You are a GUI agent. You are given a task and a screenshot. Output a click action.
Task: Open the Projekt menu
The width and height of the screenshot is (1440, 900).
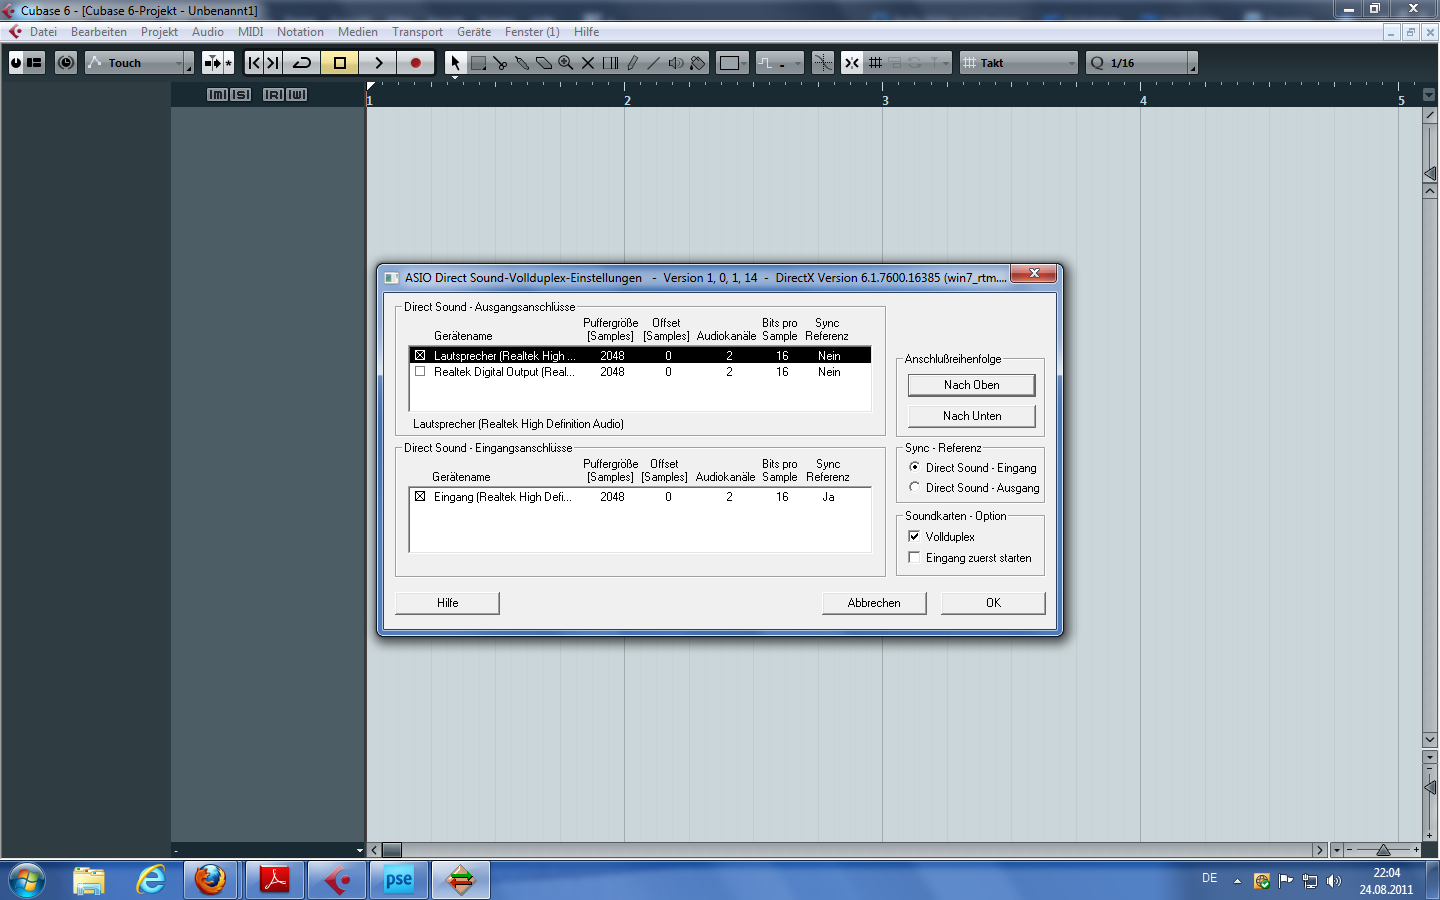159,32
